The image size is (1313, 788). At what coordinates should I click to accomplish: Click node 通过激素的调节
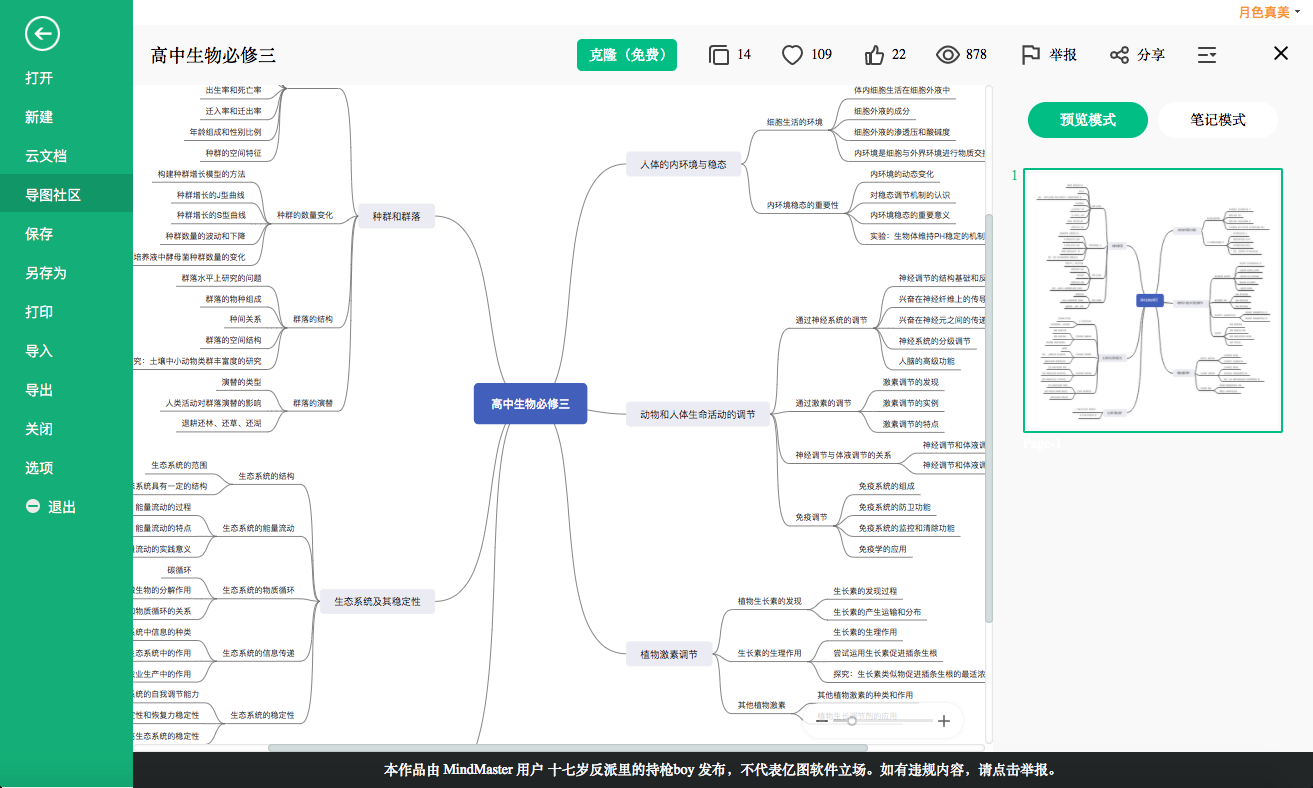point(823,403)
